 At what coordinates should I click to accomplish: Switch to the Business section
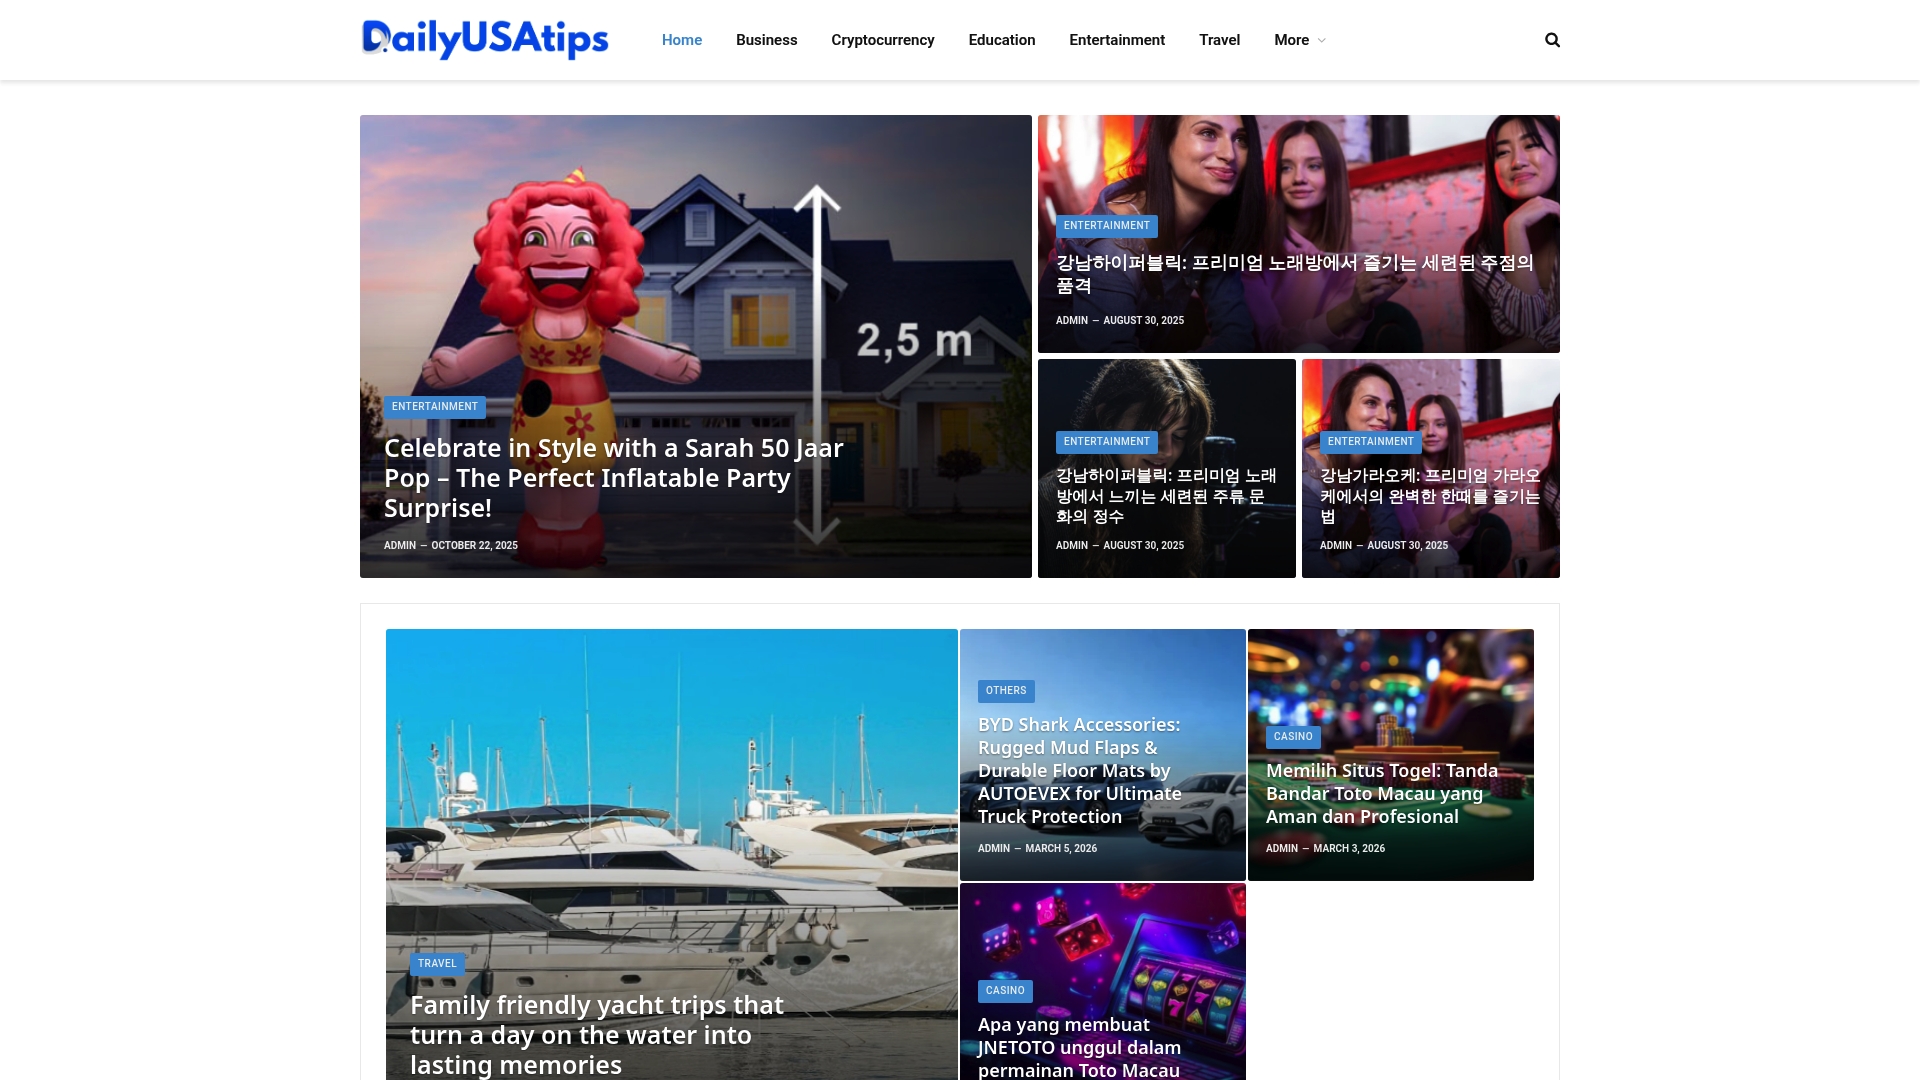click(766, 40)
